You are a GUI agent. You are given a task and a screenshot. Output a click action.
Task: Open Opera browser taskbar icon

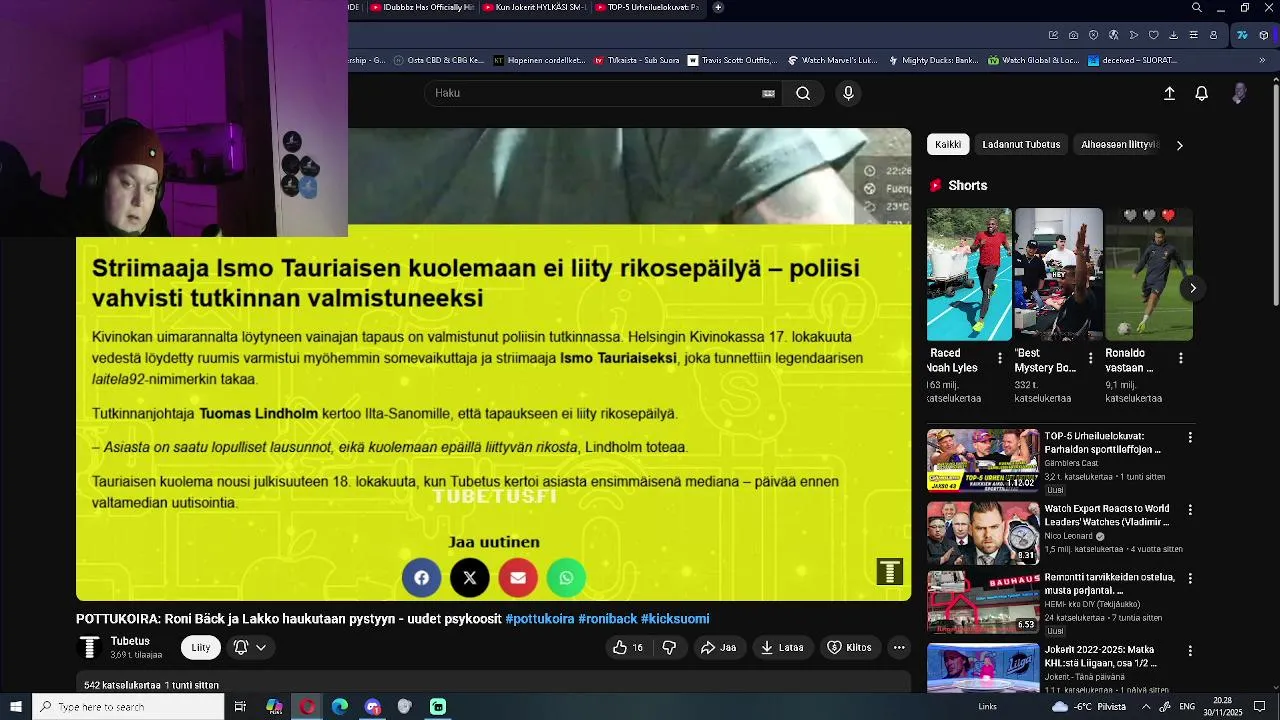(x=307, y=707)
